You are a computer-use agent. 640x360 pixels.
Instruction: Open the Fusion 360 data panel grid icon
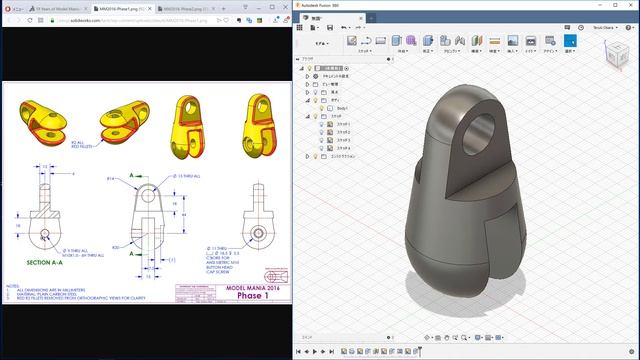[300, 27]
